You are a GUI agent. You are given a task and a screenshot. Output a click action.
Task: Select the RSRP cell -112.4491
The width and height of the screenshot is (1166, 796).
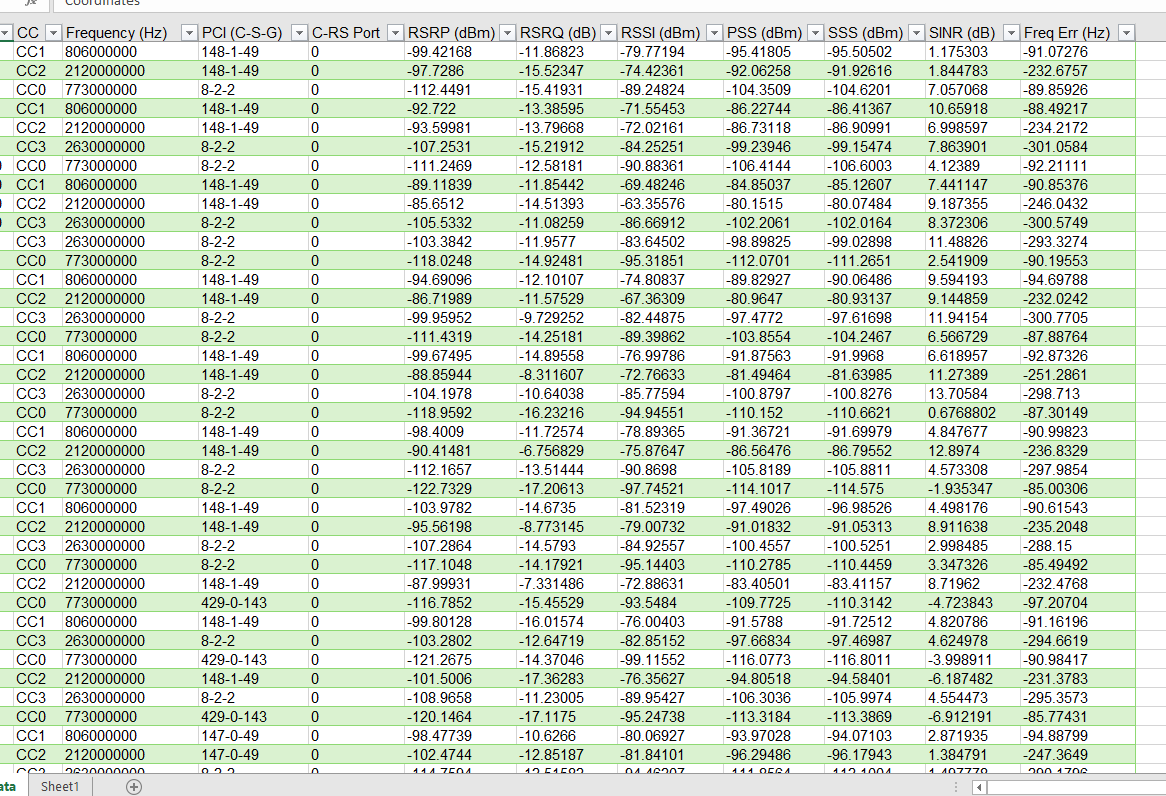coord(460,90)
